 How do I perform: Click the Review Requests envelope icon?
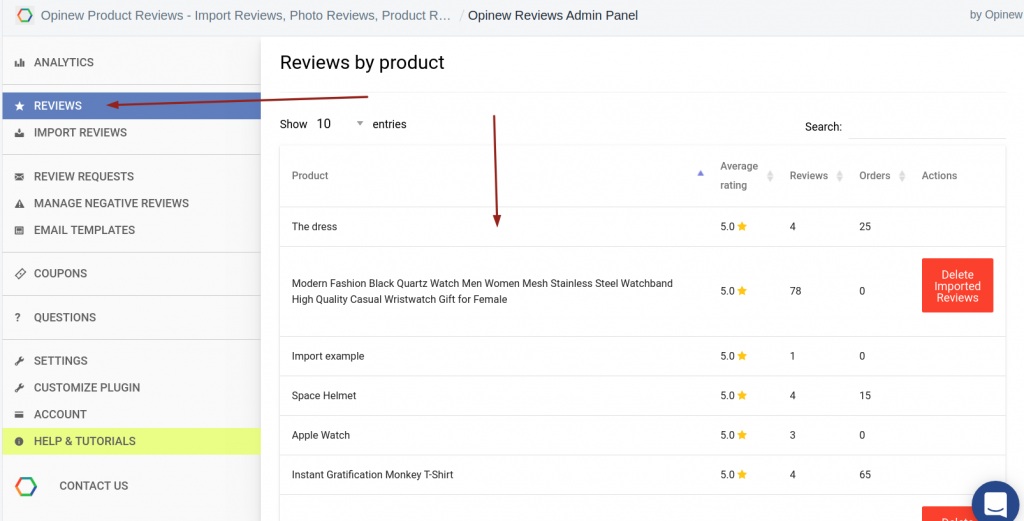20,176
